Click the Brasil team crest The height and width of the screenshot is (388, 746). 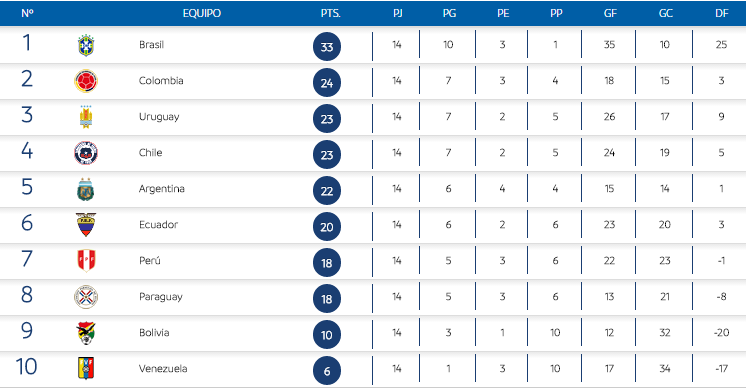86,46
